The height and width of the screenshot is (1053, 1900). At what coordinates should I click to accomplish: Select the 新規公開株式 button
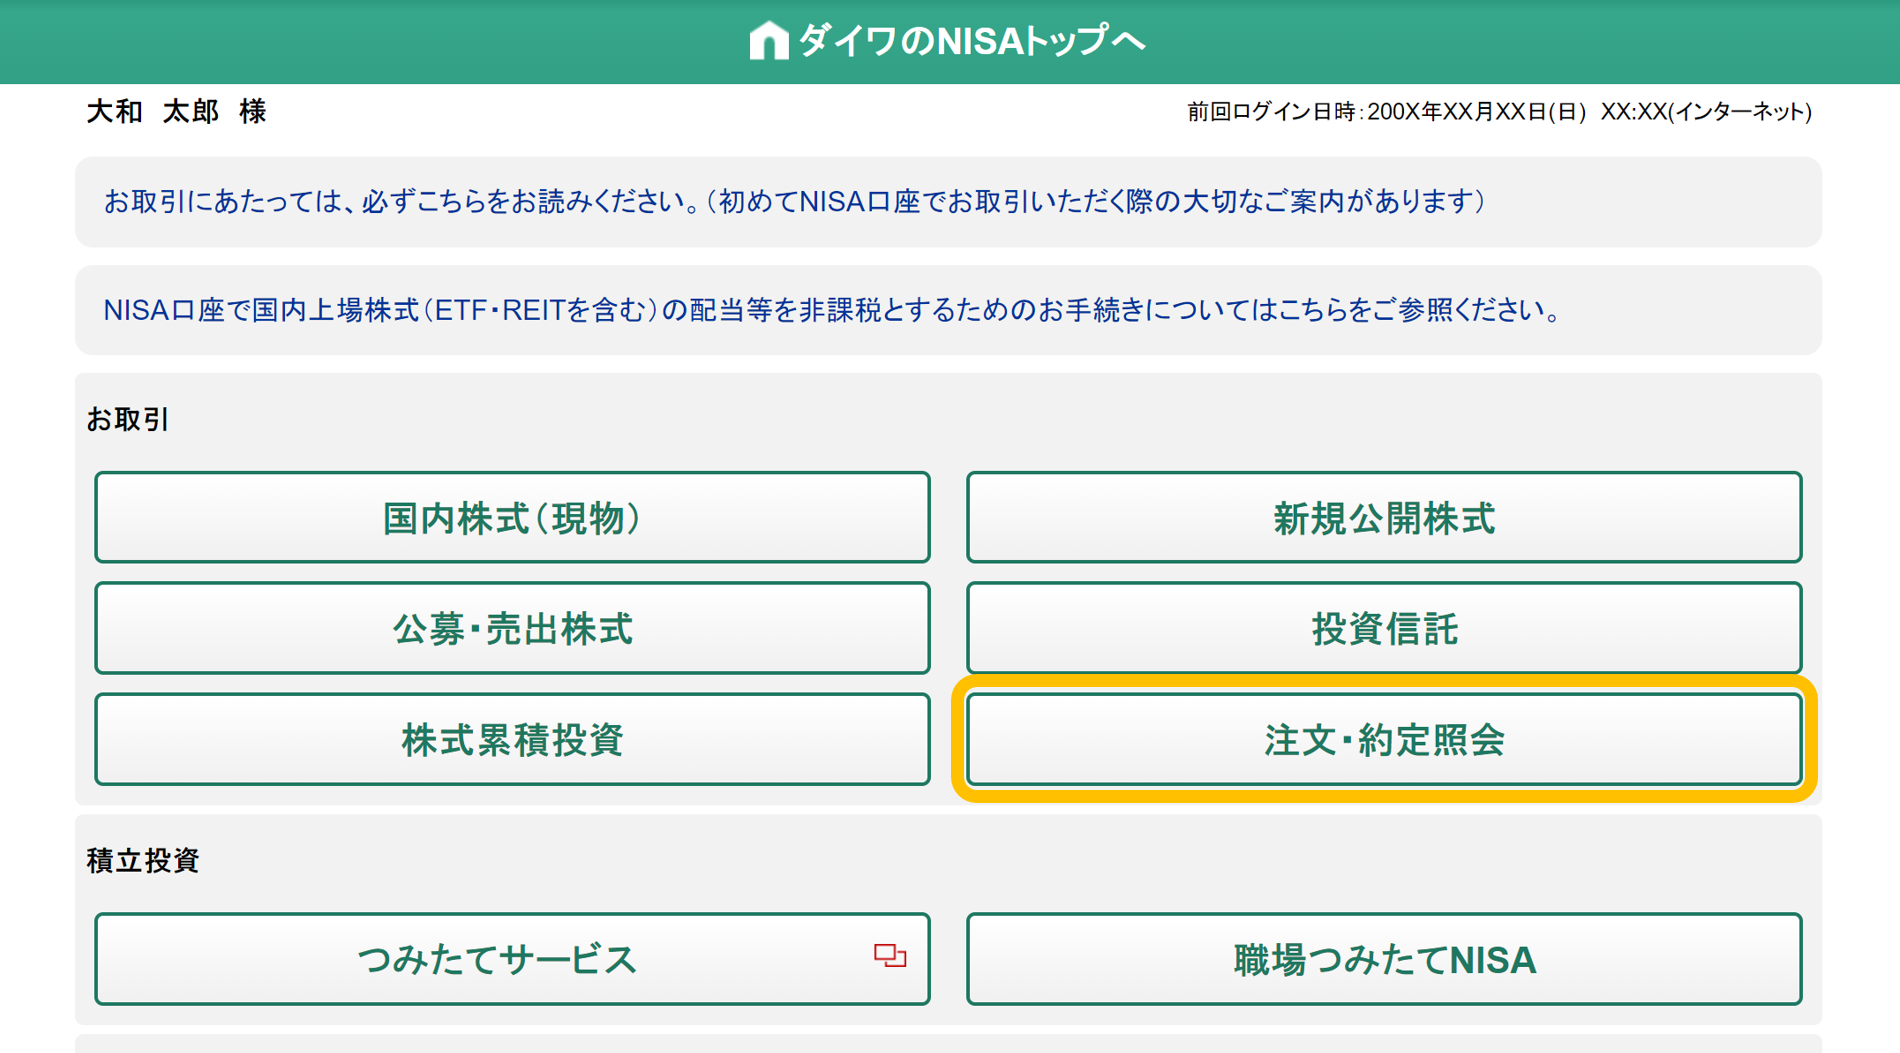click(x=1384, y=517)
